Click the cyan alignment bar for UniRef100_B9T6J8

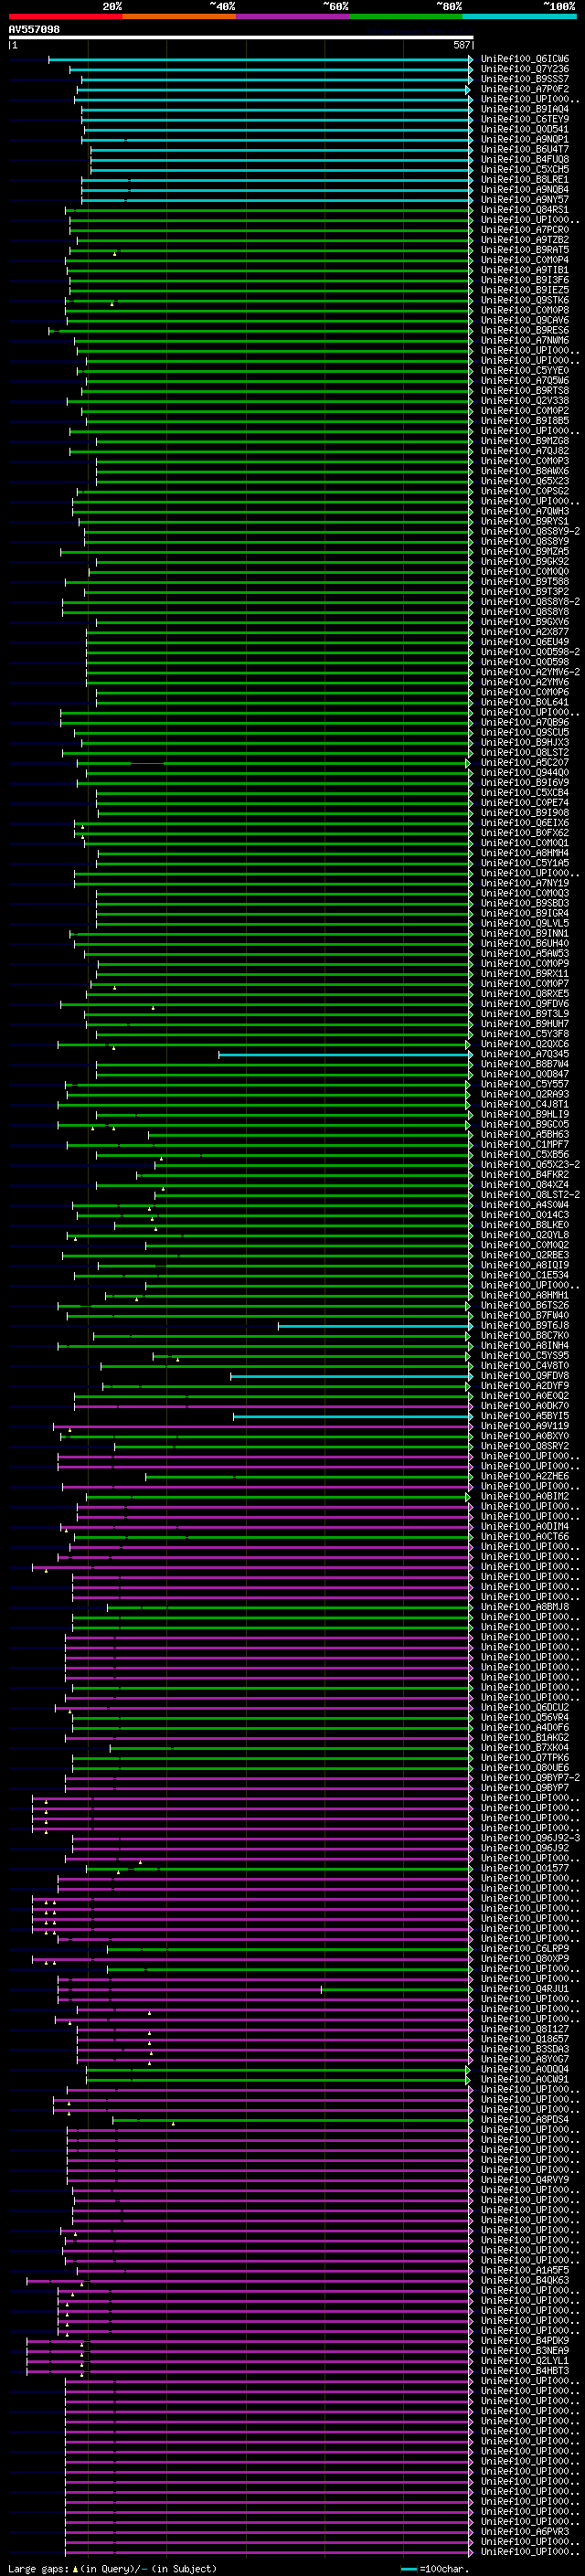point(374,1326)
